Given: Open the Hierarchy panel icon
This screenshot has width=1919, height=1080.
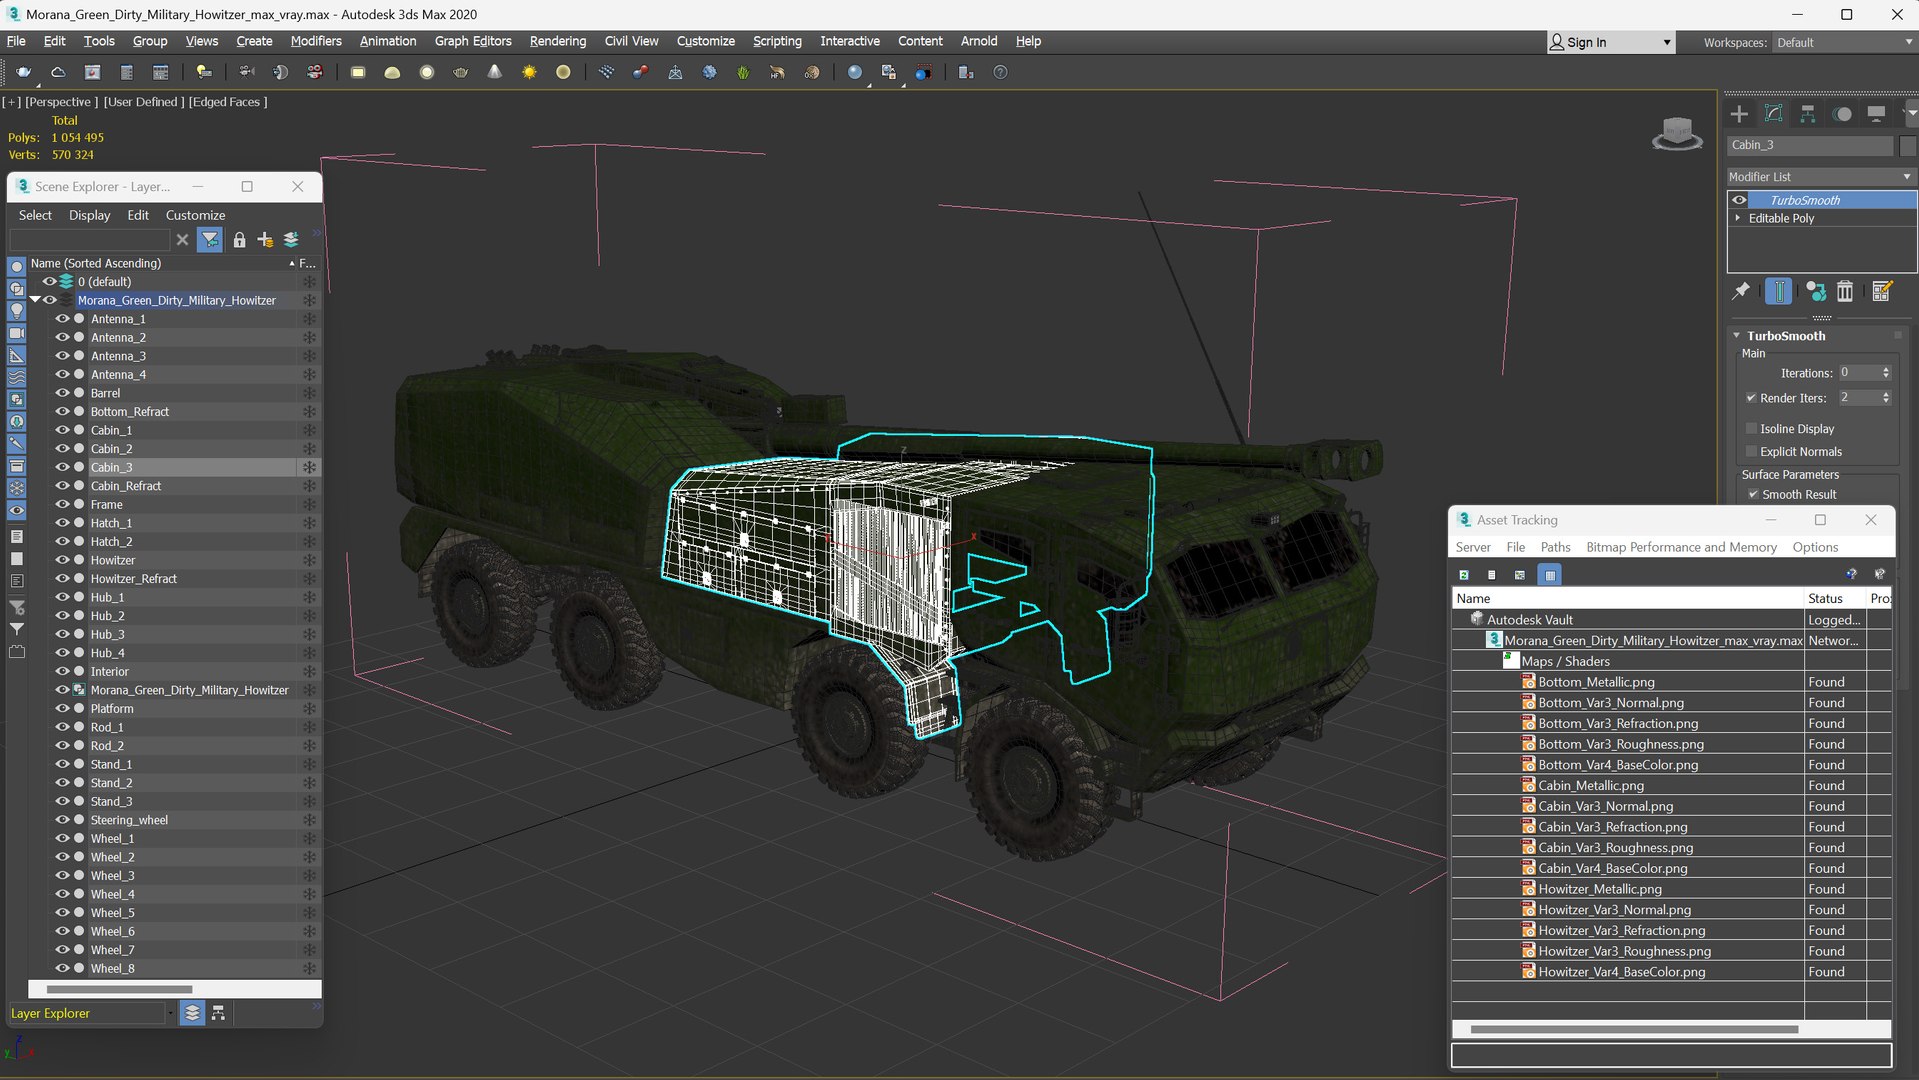Looking at the screenshot, I should coord(1807,114).
